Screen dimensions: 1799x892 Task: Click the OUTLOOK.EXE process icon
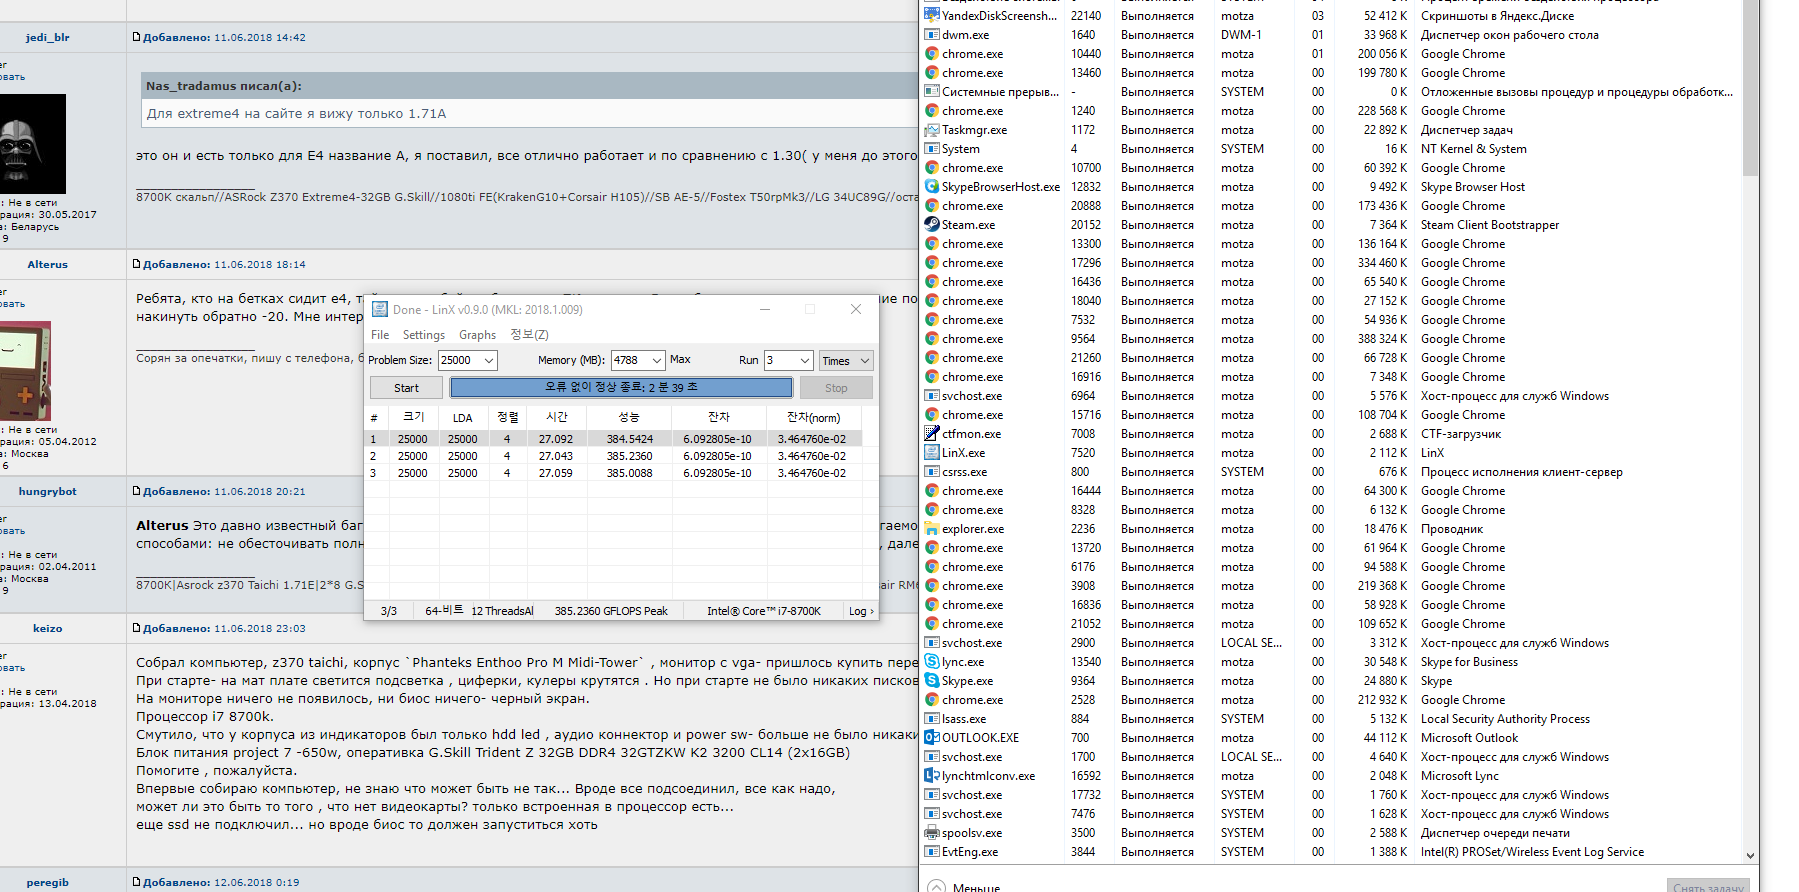[x=932, y=738]
